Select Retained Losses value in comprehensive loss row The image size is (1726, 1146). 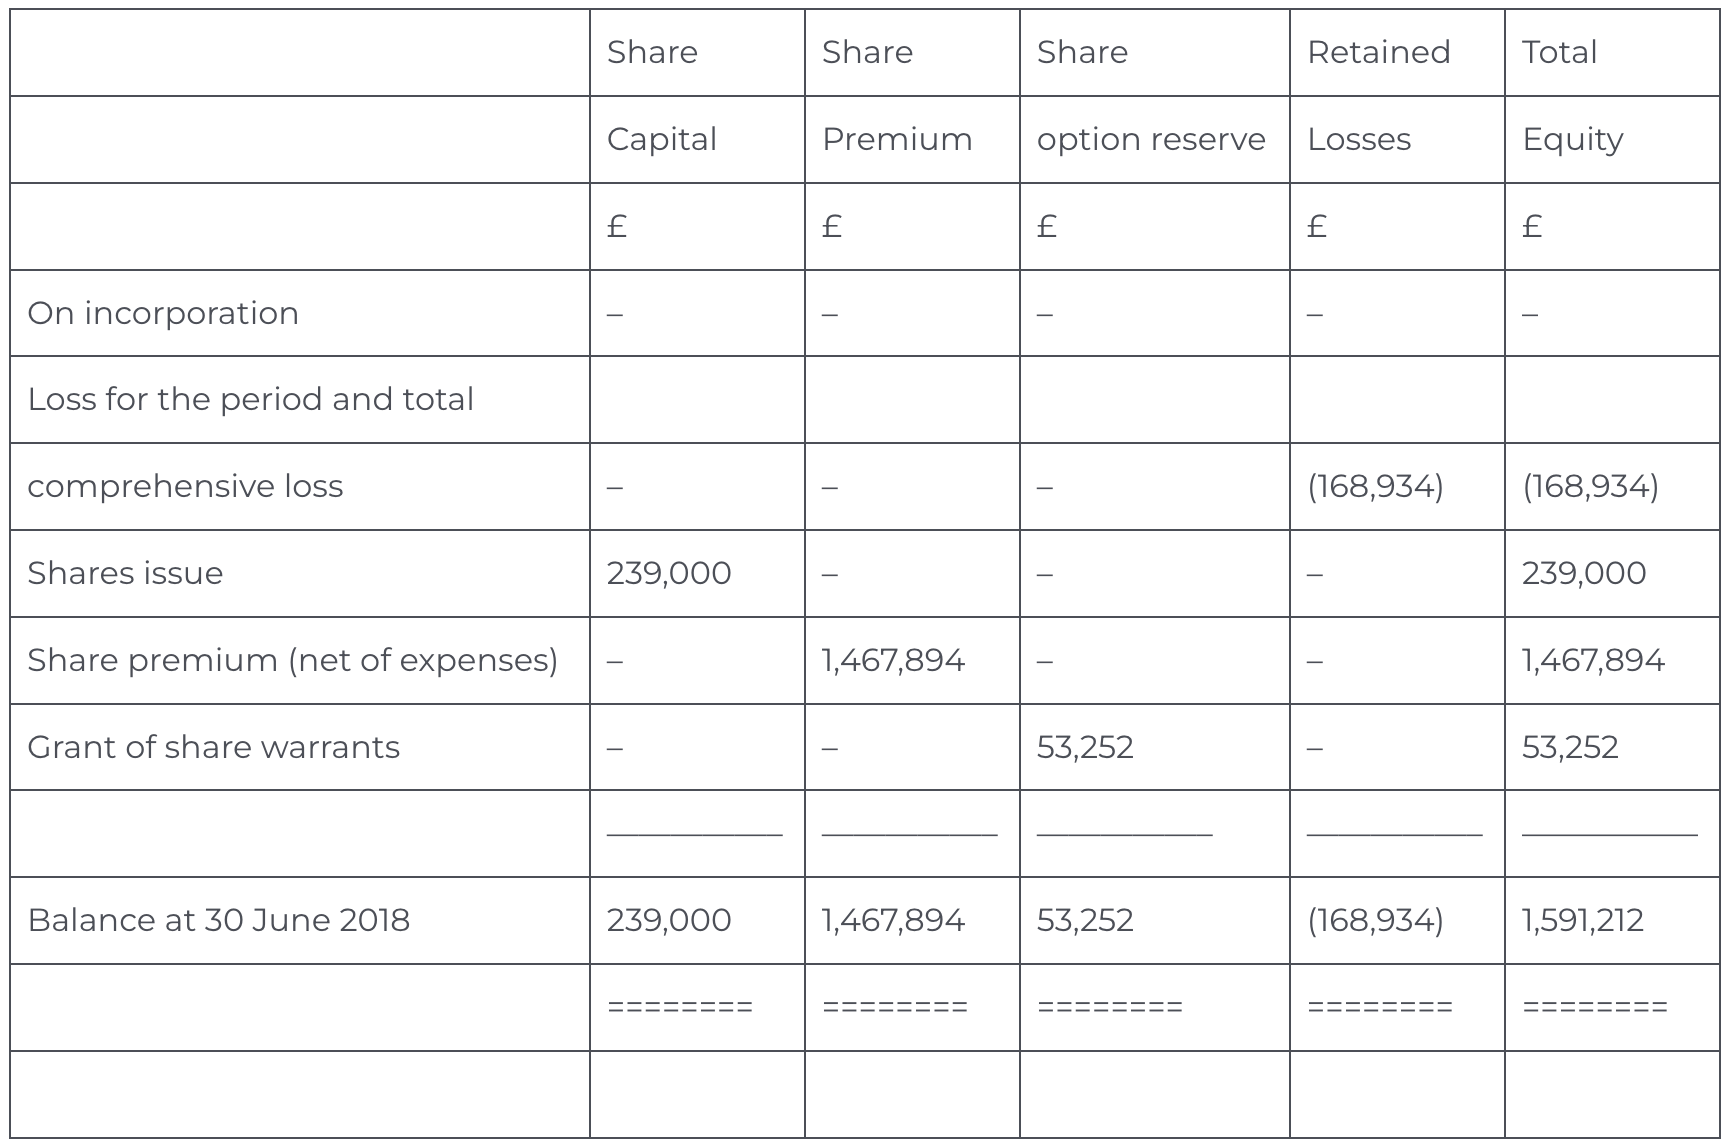point(1375,487)
